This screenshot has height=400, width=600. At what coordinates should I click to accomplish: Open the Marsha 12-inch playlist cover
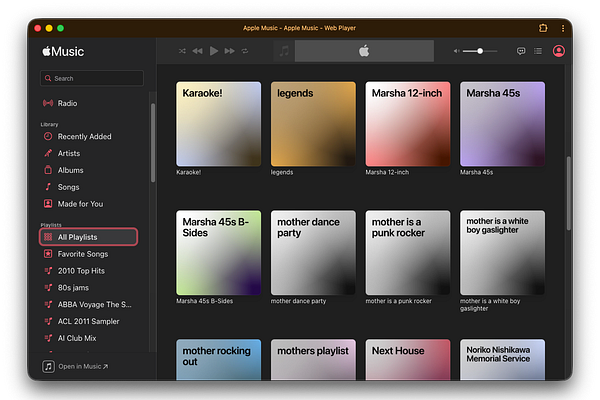[408, 124]
